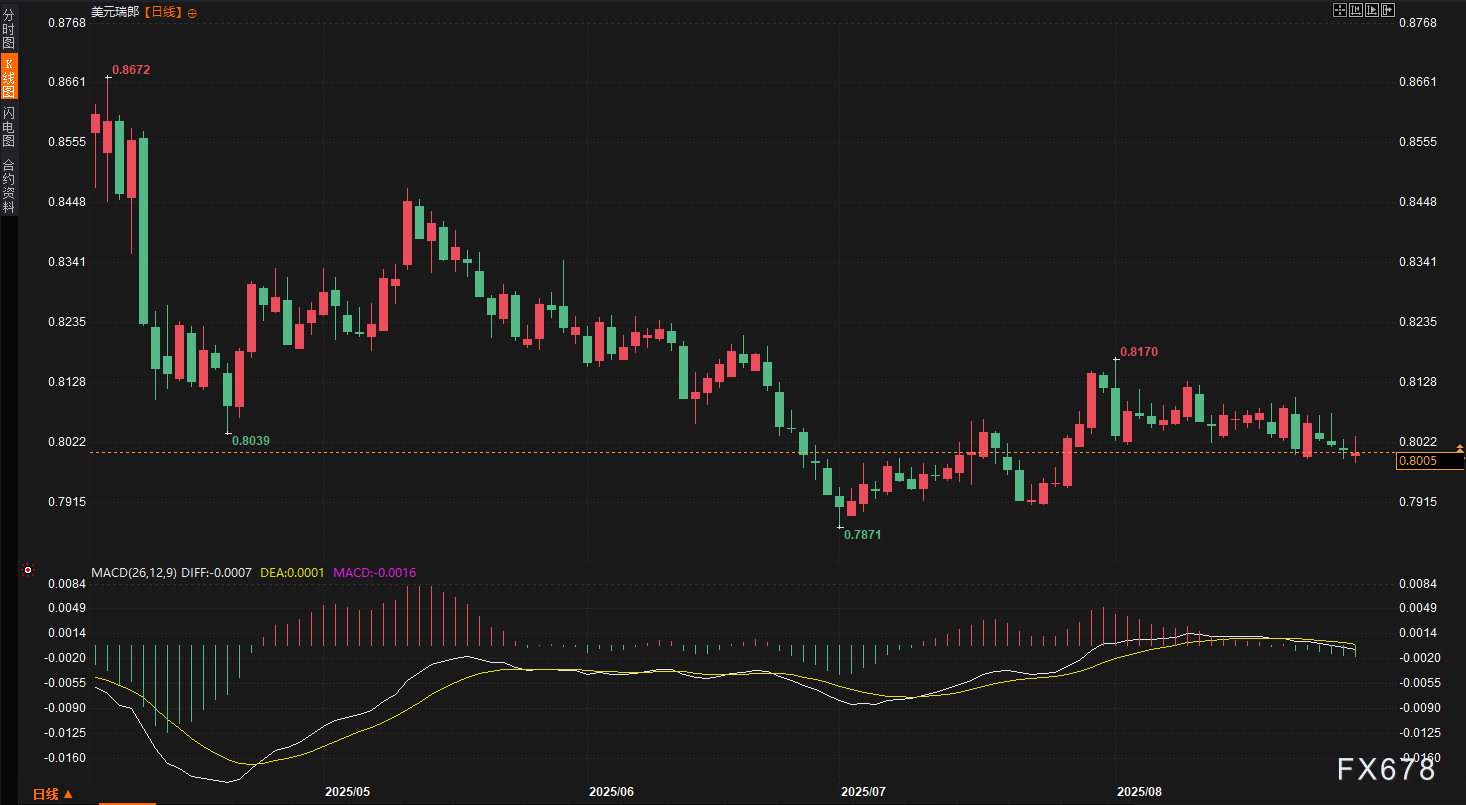The height and width of the screenshot is (805, 1466).
Task: Click the crosshair cursor icon at top right
Action: pos(1340,10)
